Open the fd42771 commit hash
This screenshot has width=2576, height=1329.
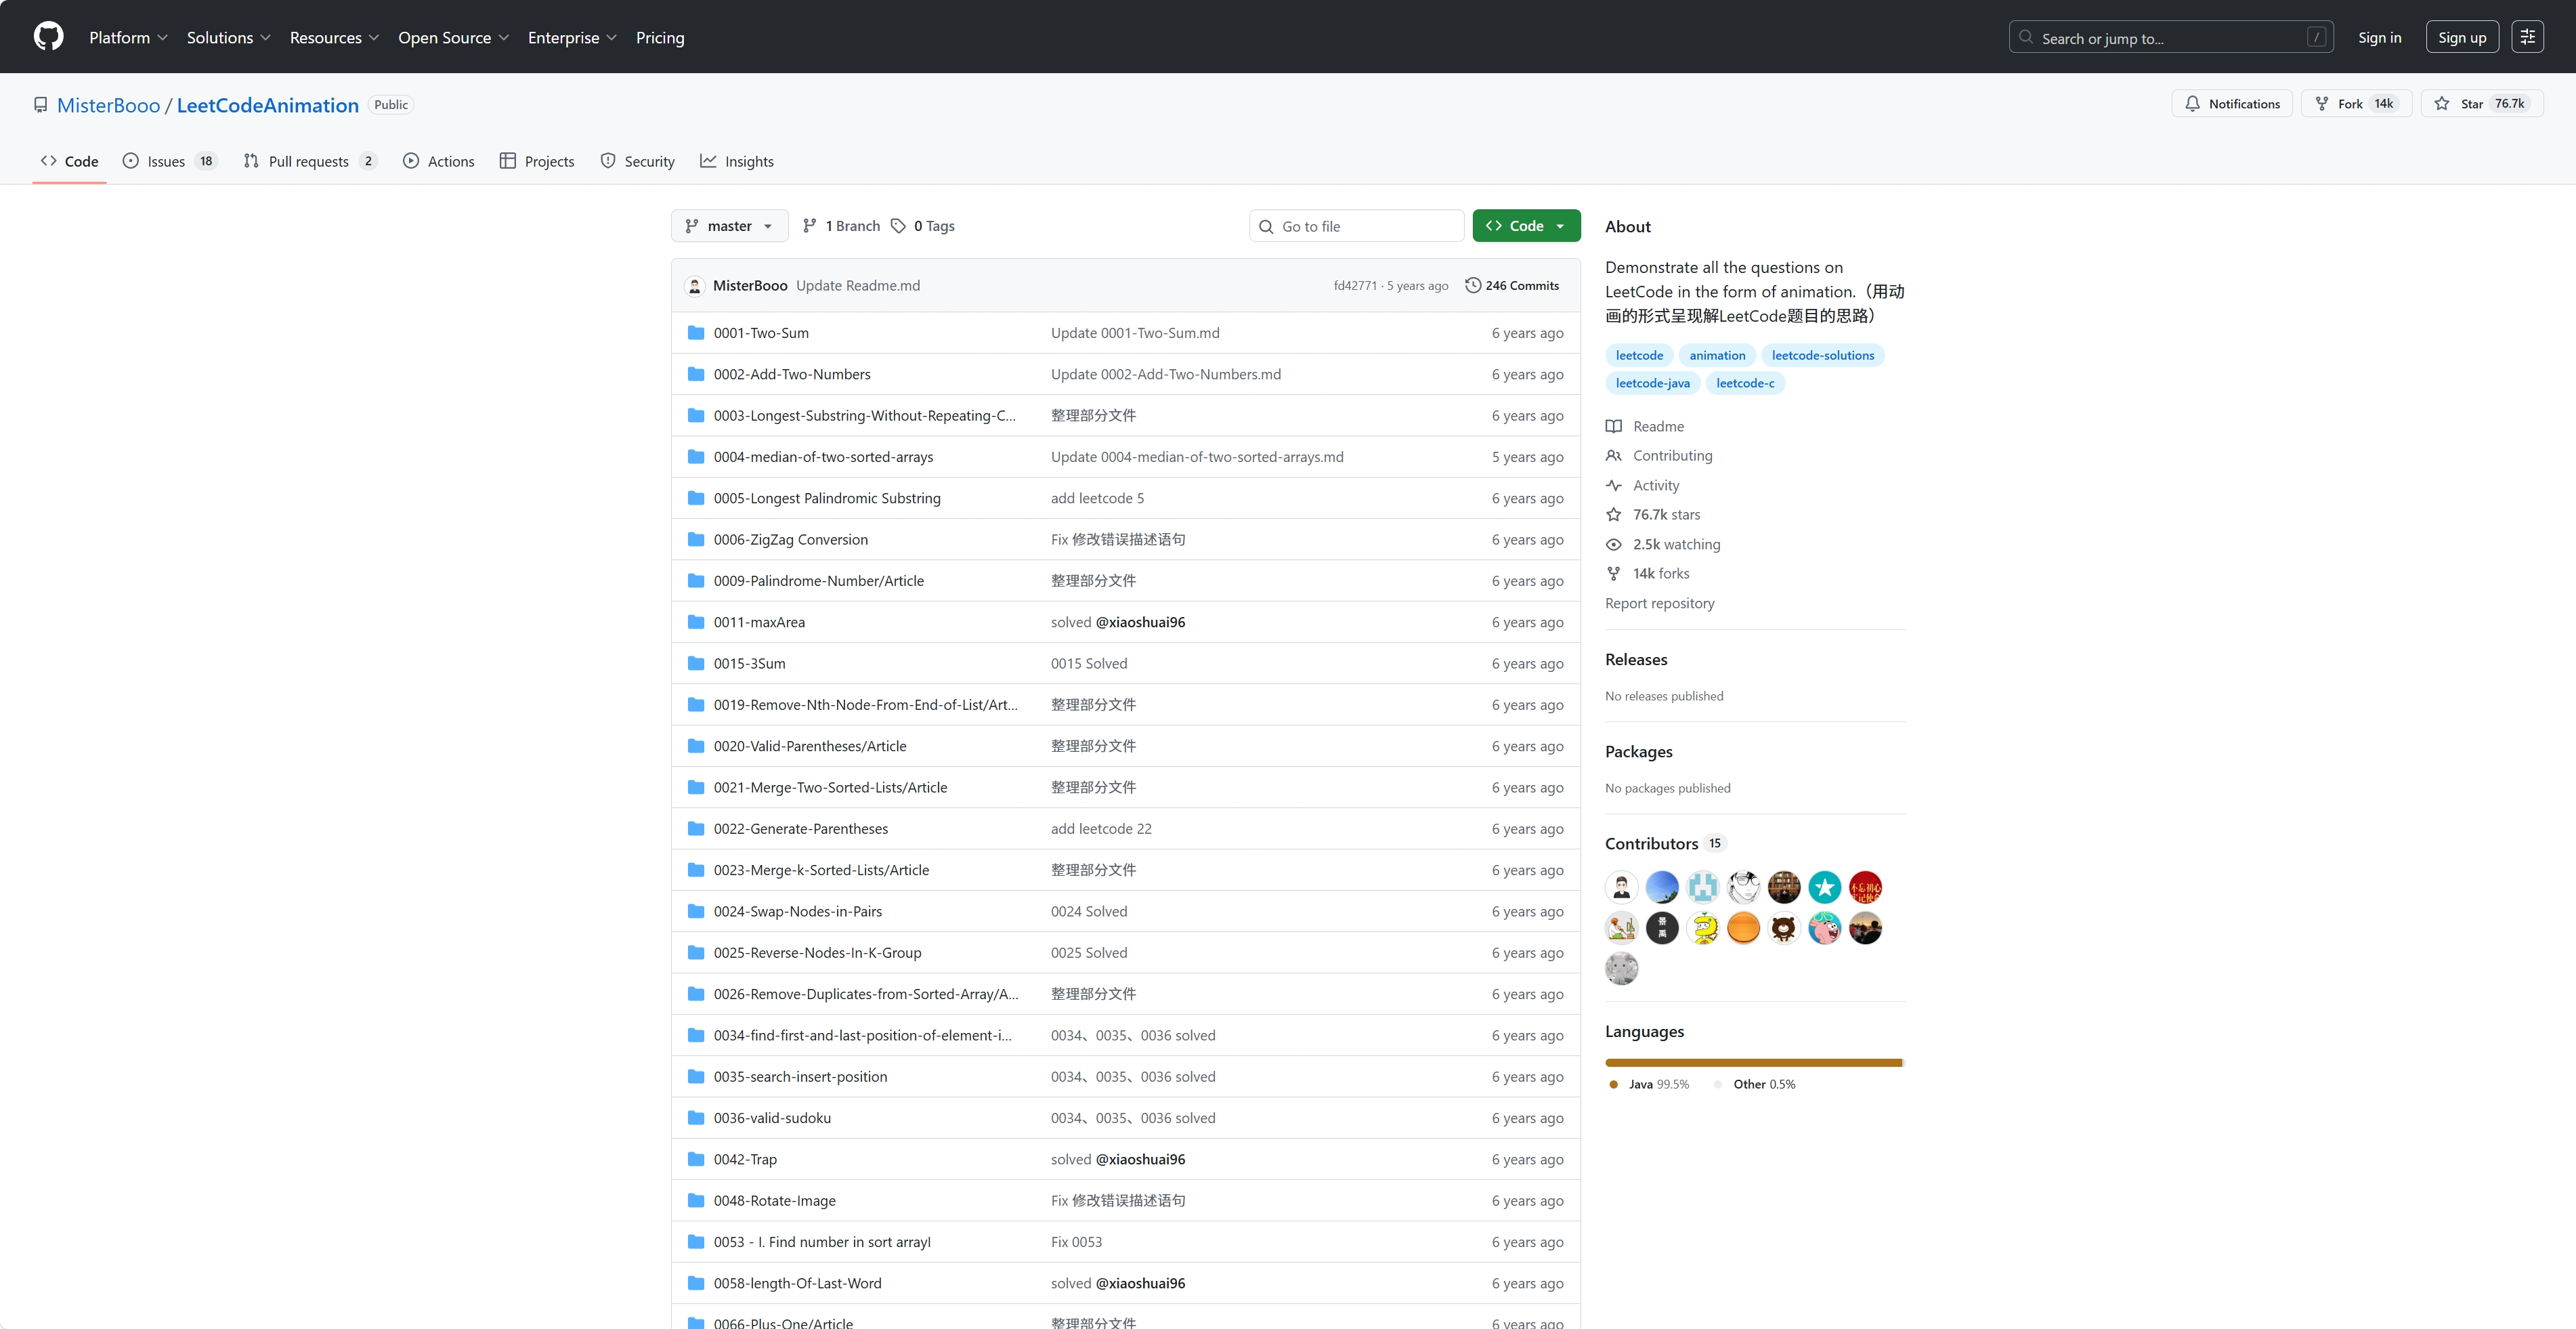coord(1355,286)
